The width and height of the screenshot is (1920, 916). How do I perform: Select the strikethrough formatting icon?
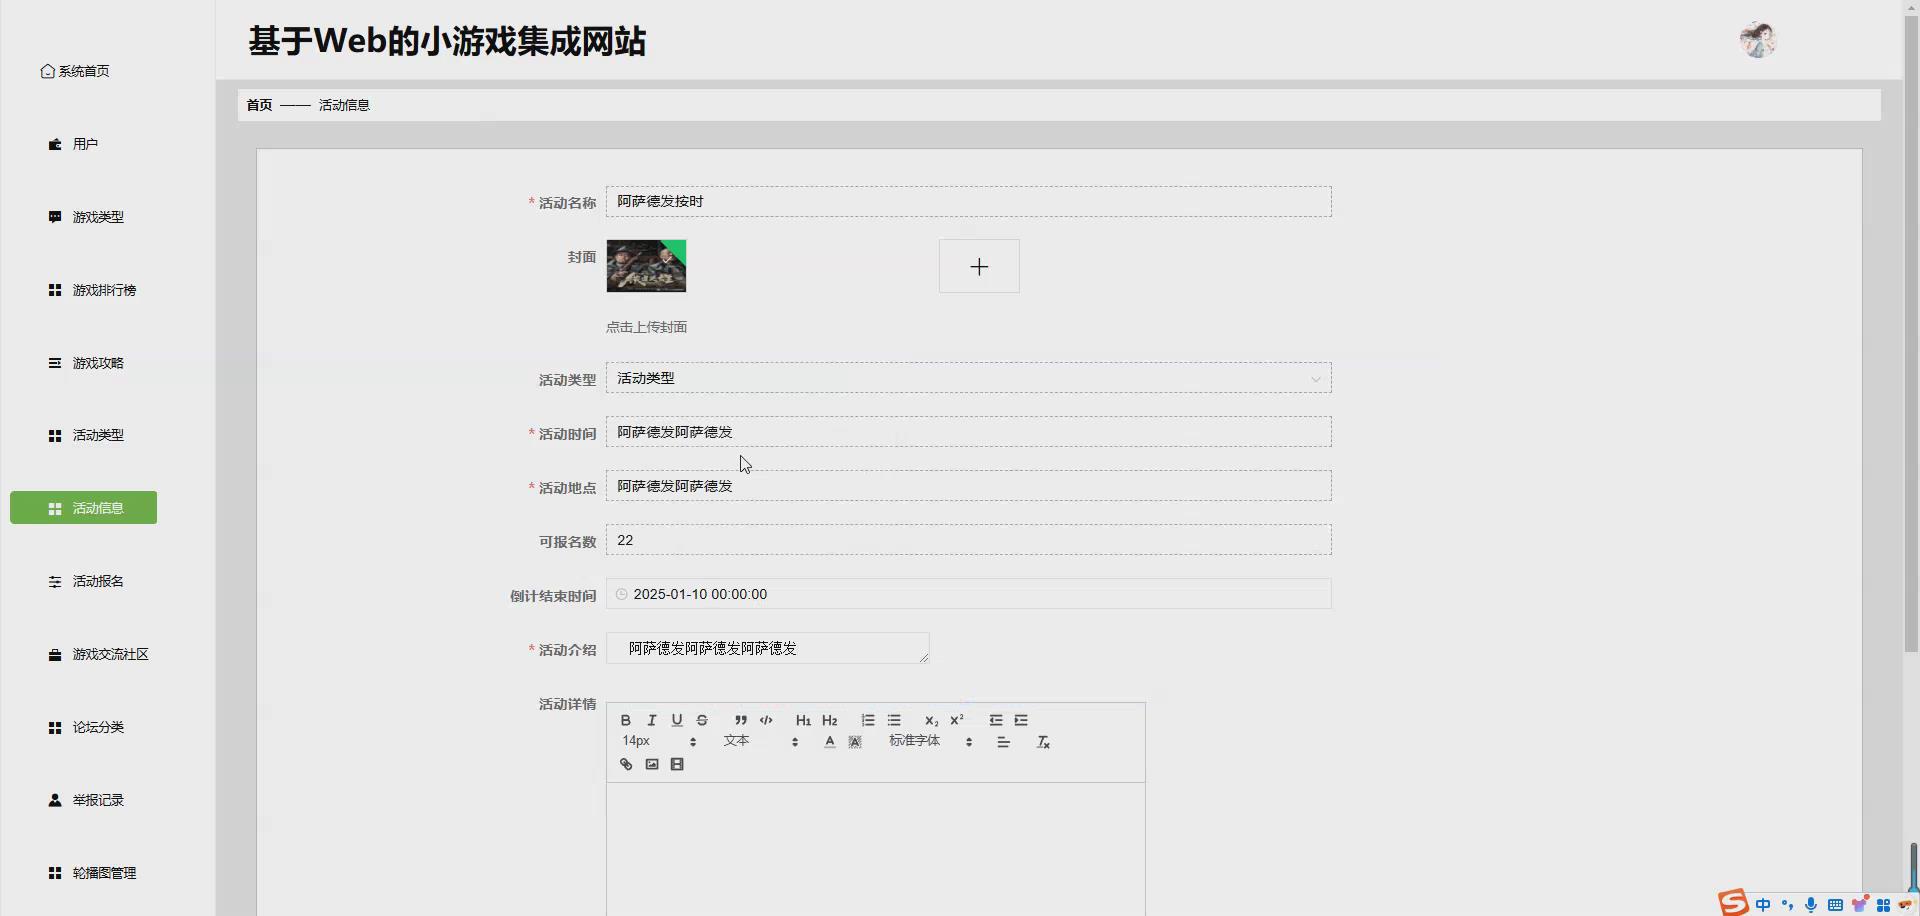703,720
